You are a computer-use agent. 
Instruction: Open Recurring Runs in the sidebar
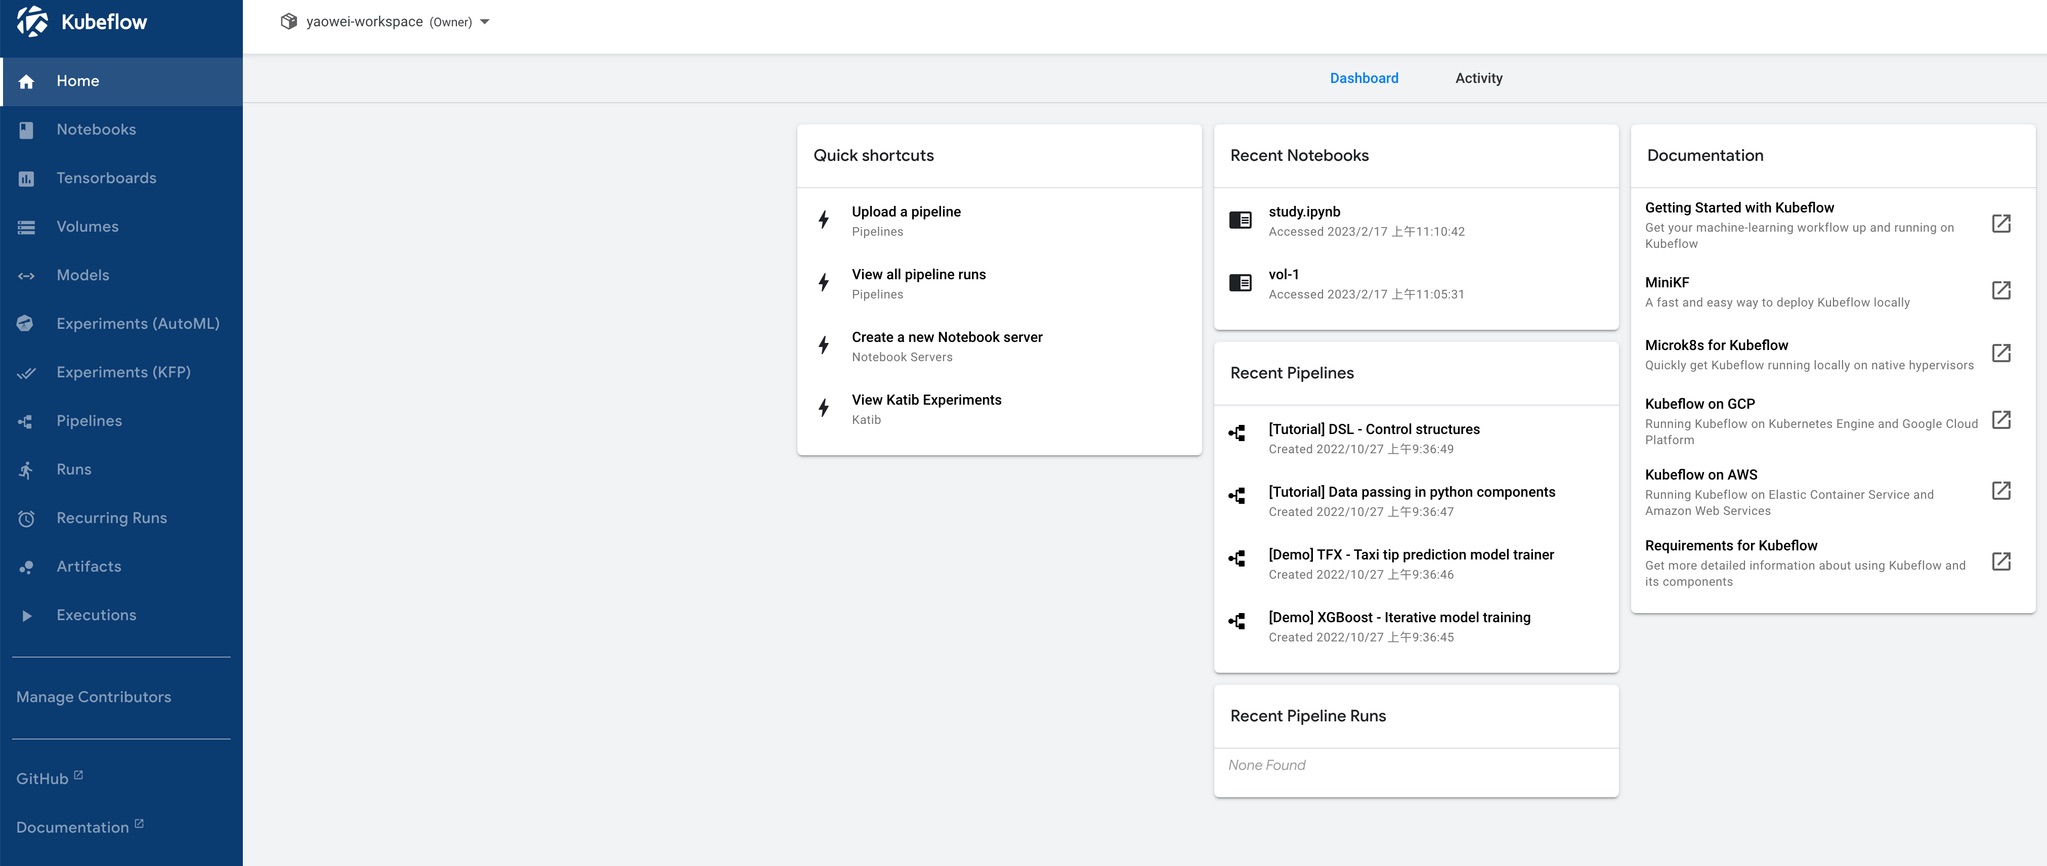[121, 518]
